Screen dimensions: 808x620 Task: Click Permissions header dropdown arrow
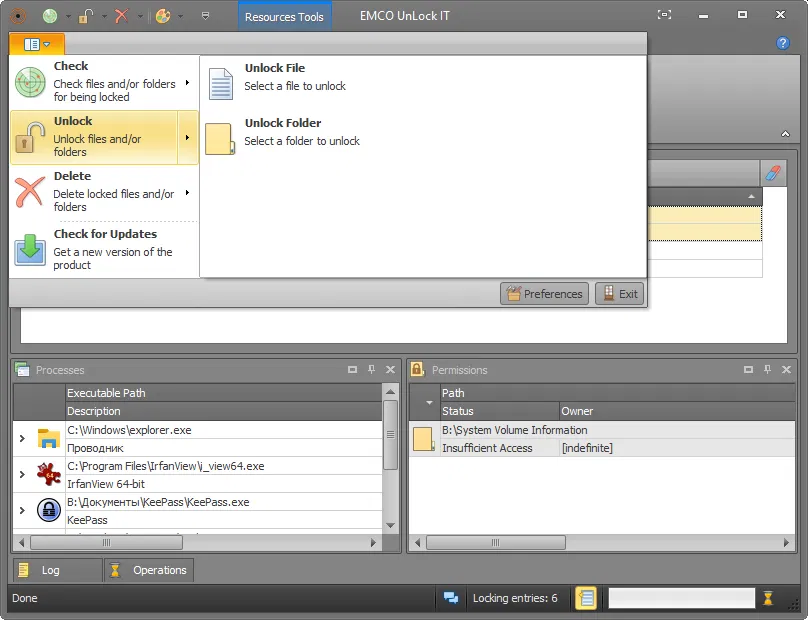tap(429, 402)
